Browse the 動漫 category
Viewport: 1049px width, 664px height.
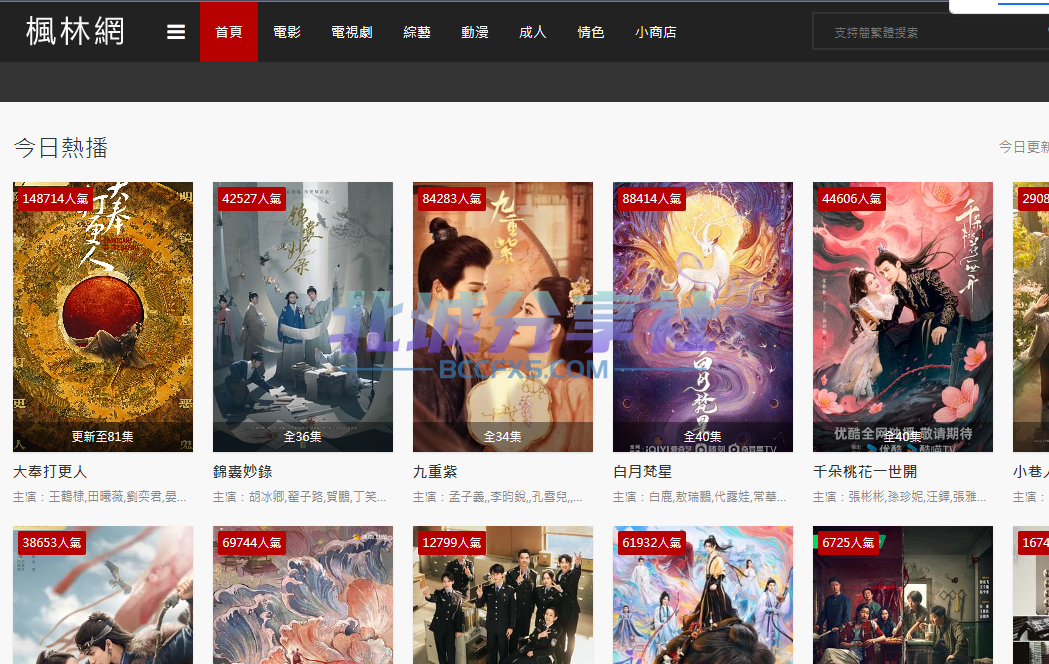coord(475,32)
